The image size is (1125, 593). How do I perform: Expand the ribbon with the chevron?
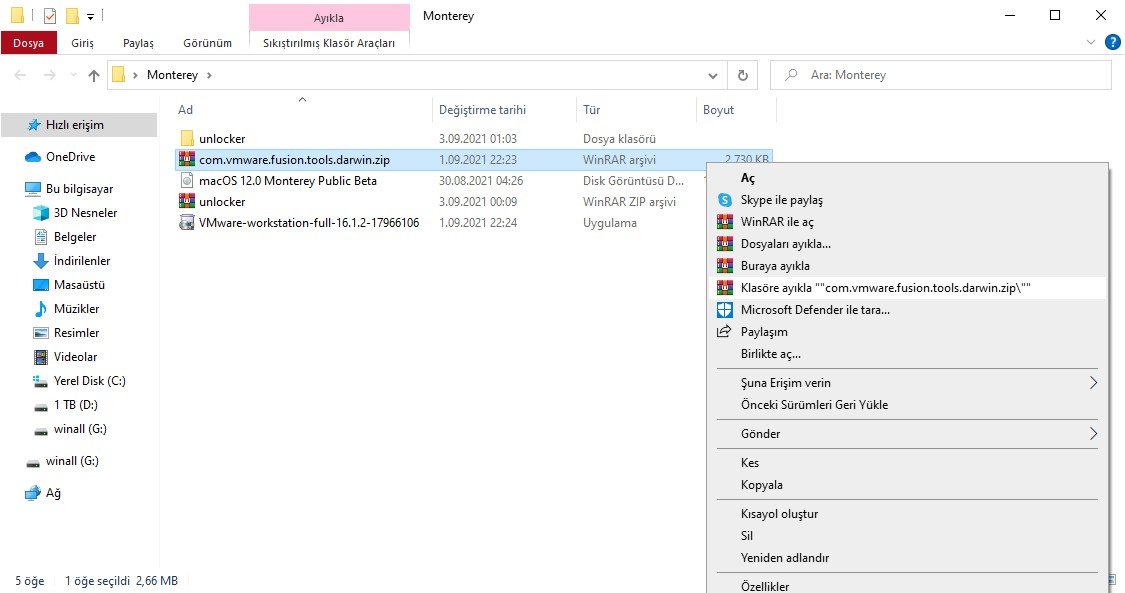coord(1091,42)
